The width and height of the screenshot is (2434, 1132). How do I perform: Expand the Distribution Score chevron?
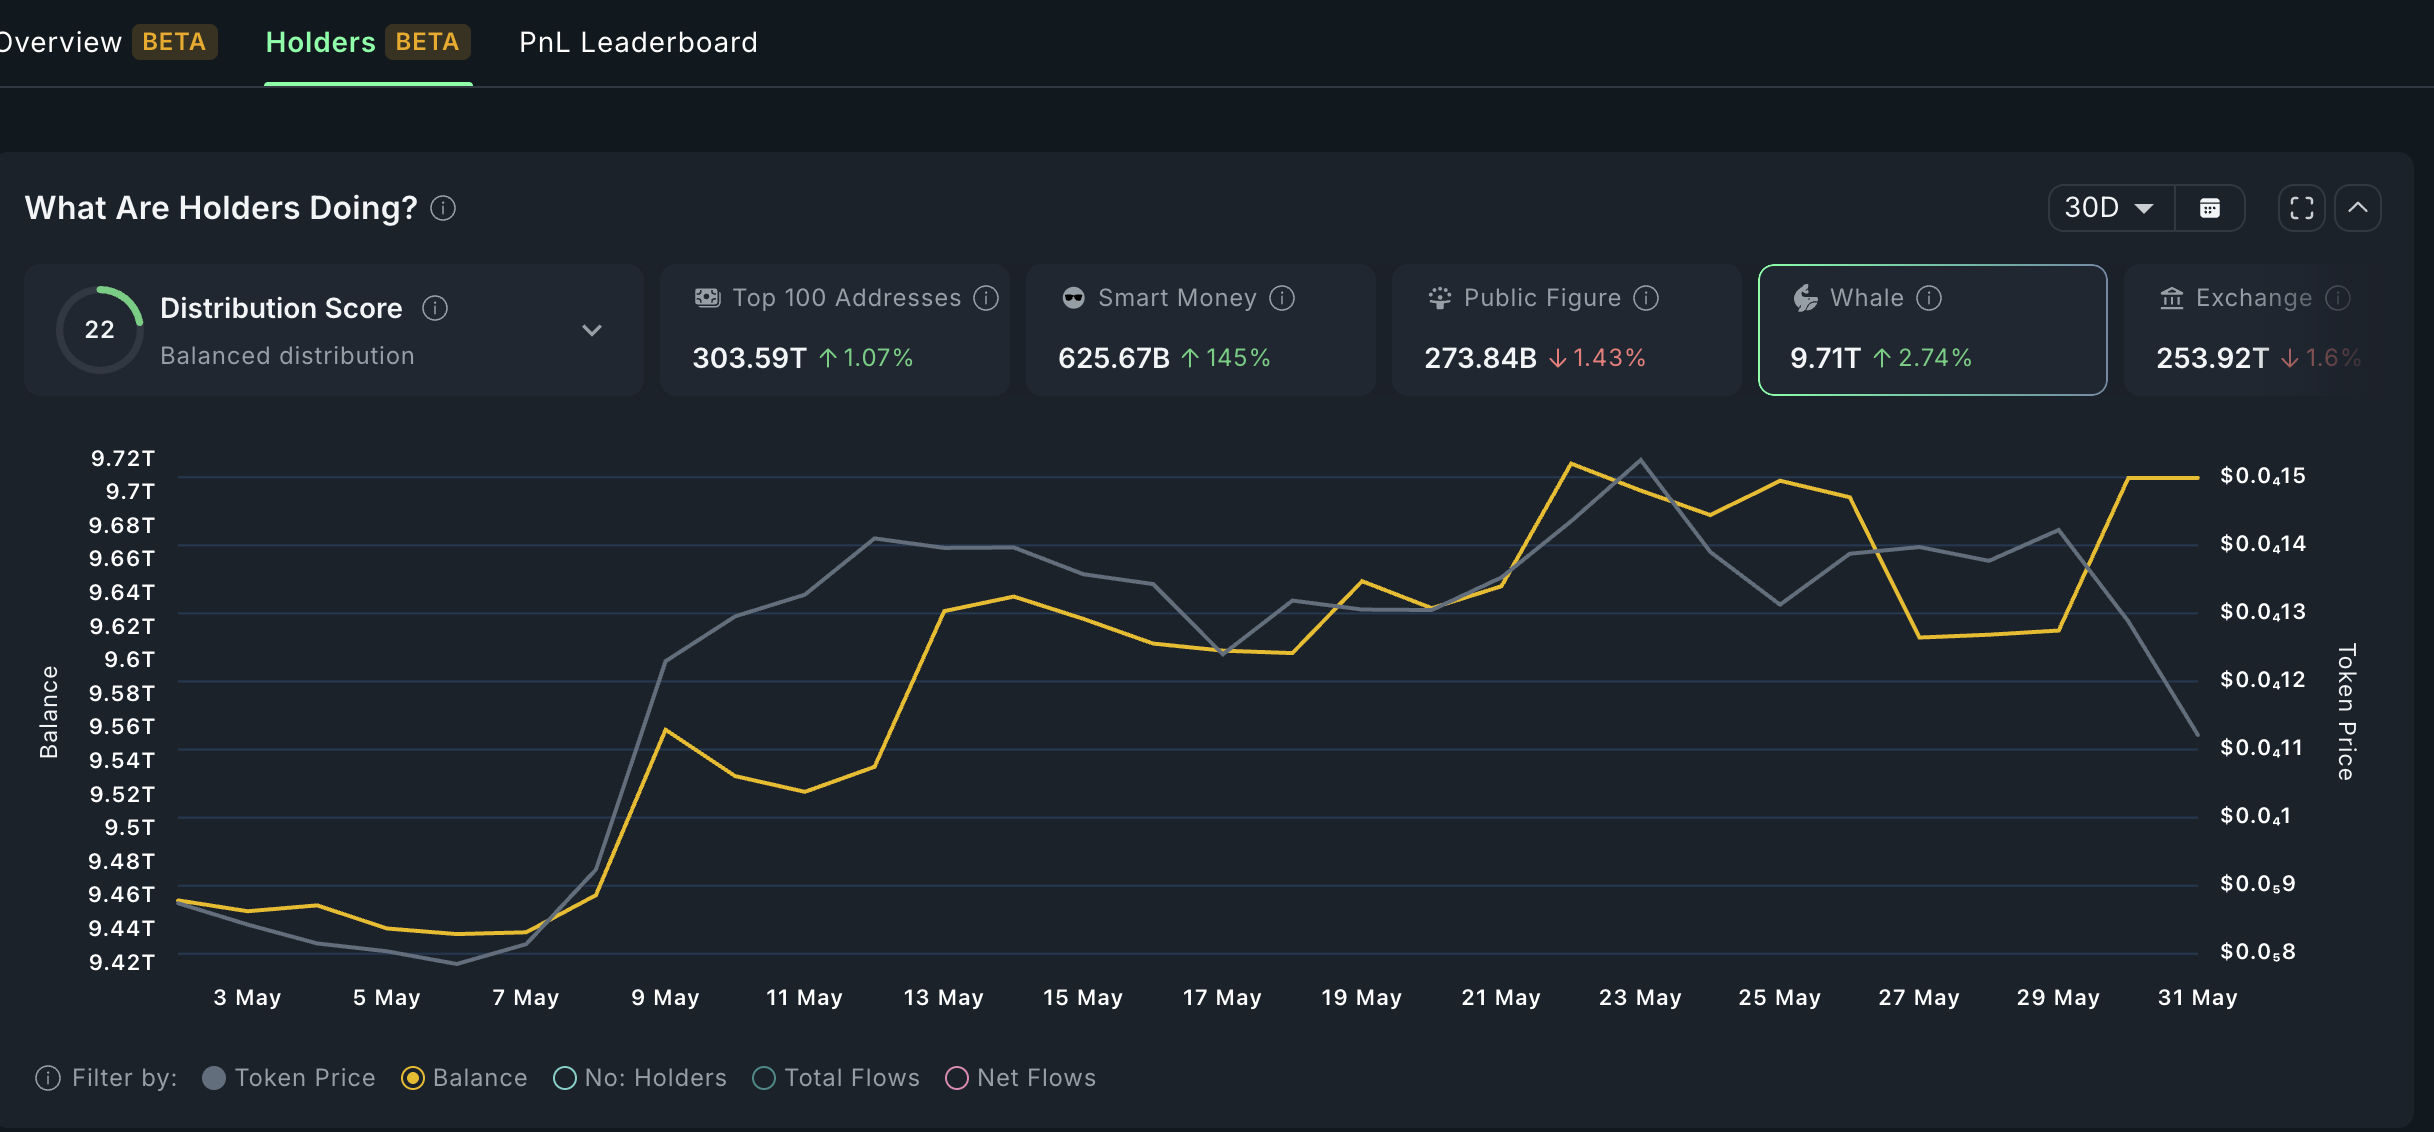[592, 330]
